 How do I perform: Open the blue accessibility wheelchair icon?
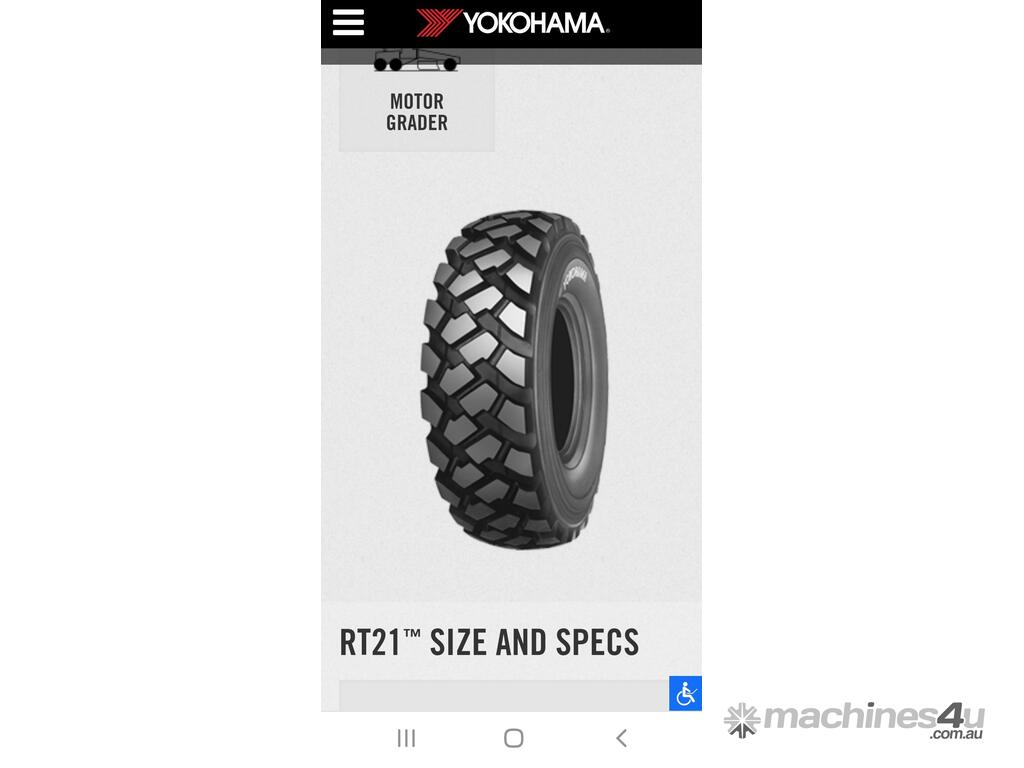tap(685, 694)
